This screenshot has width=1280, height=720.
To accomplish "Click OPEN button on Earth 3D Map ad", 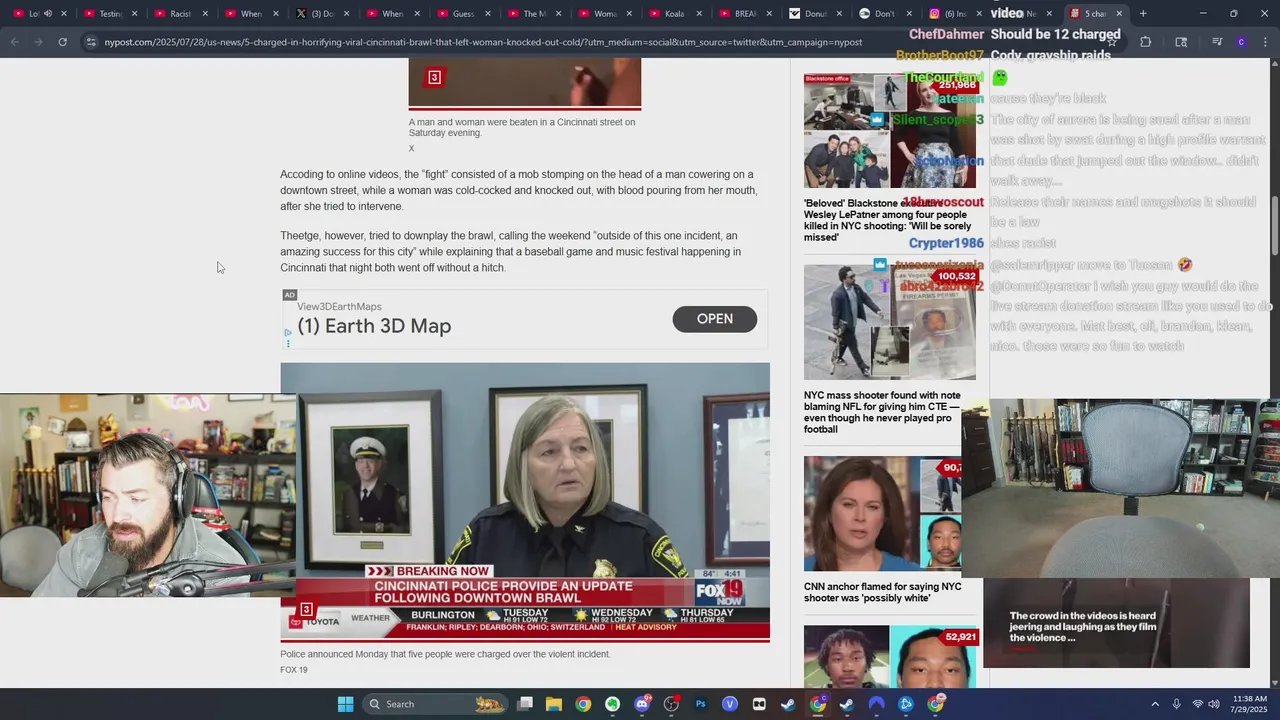I will (714, 319).
